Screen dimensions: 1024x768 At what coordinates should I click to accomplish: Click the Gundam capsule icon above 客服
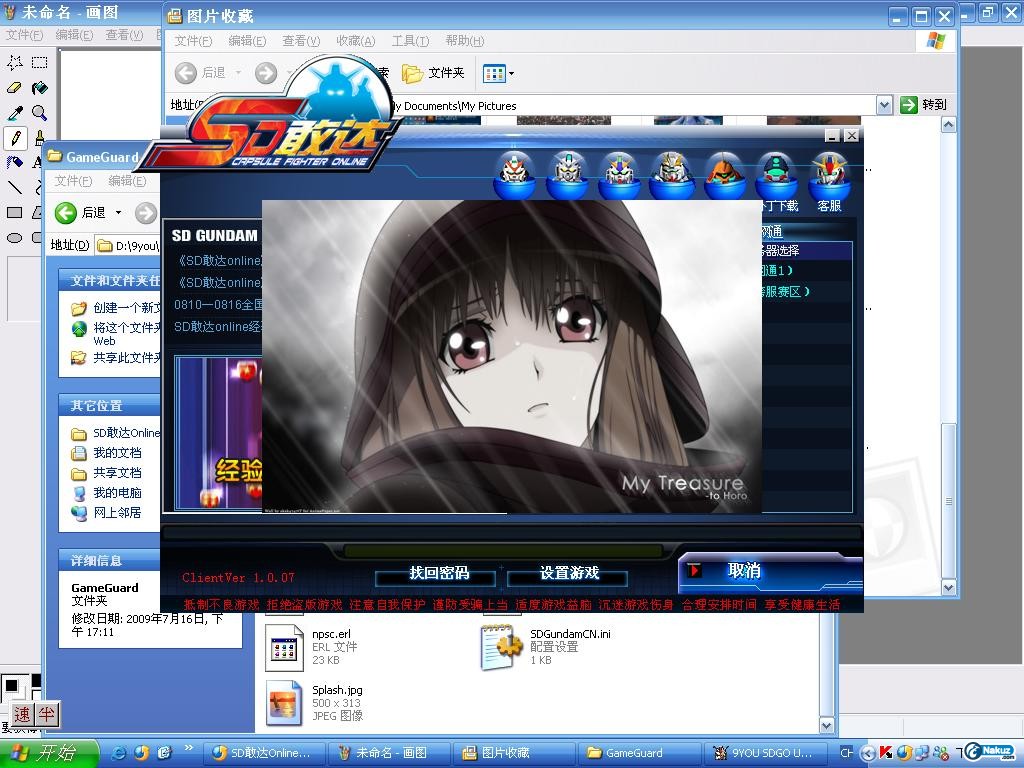click(x=829, y=175)
